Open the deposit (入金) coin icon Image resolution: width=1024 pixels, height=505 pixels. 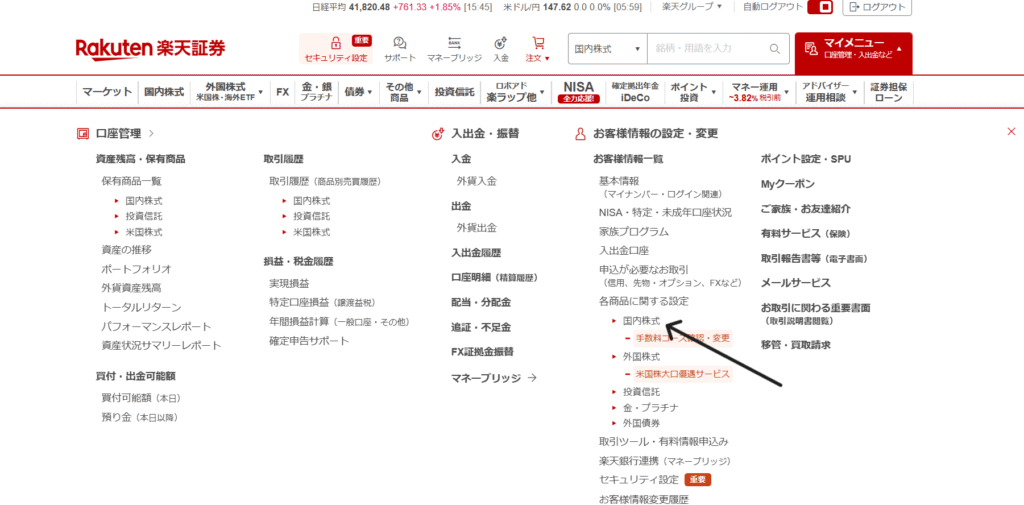(x=501, y=43)
